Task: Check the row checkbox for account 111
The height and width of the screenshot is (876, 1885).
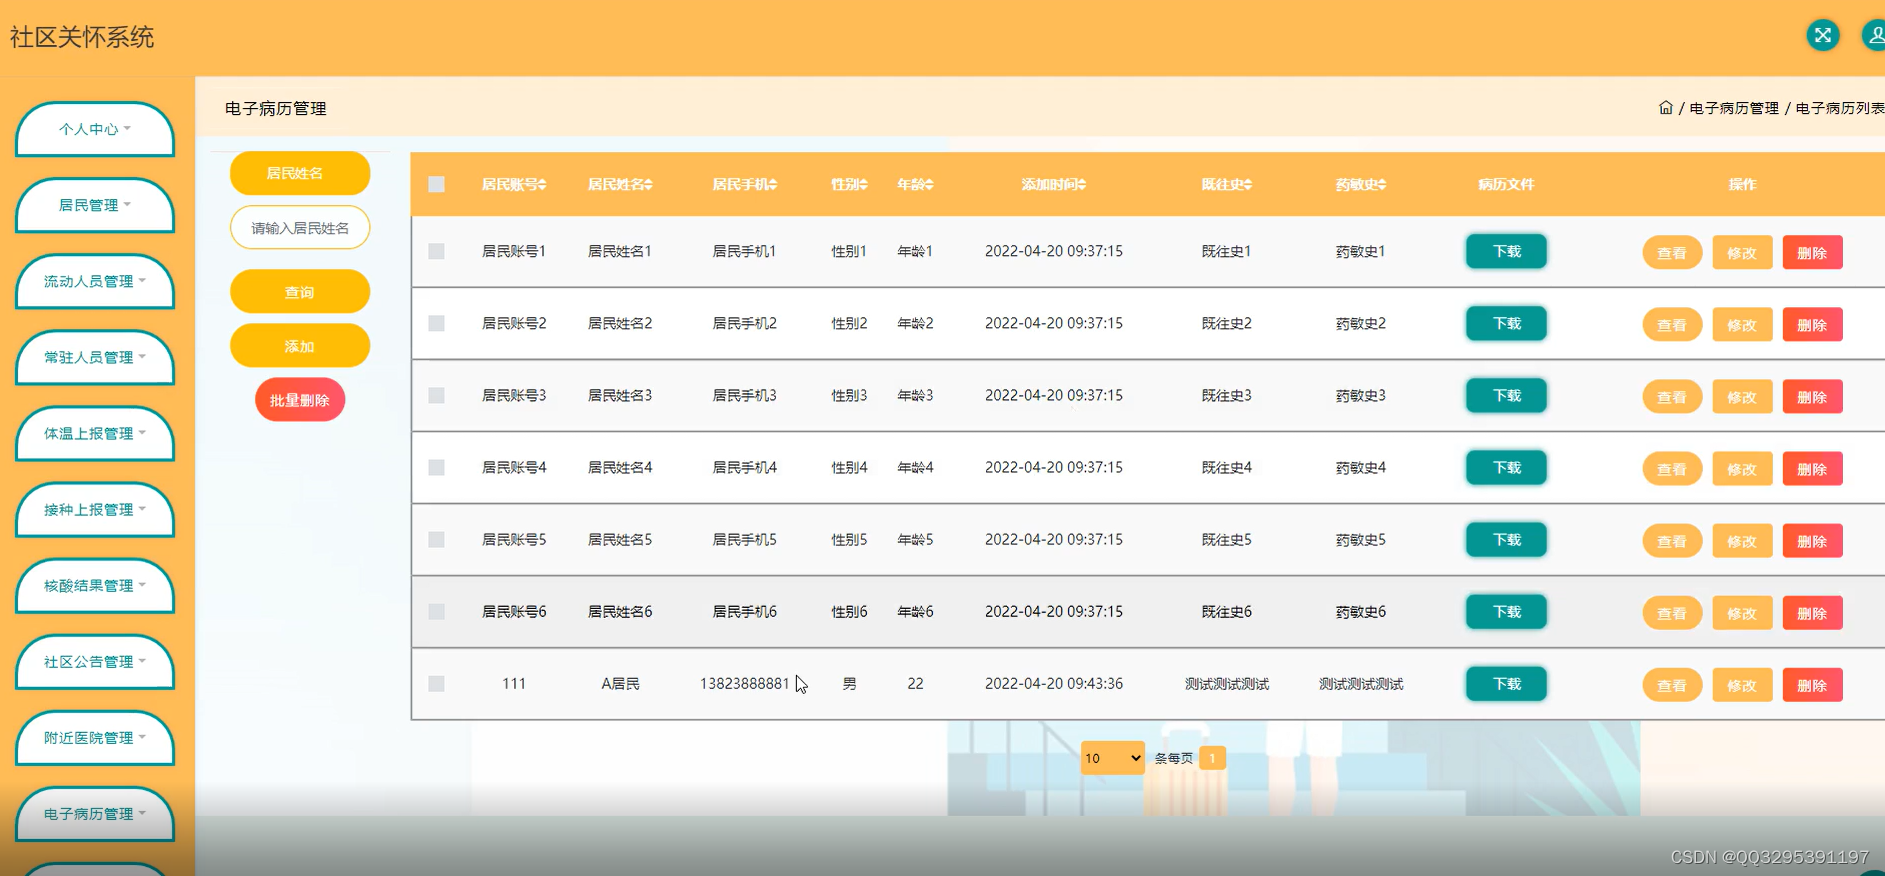Action: coord(436,683)
